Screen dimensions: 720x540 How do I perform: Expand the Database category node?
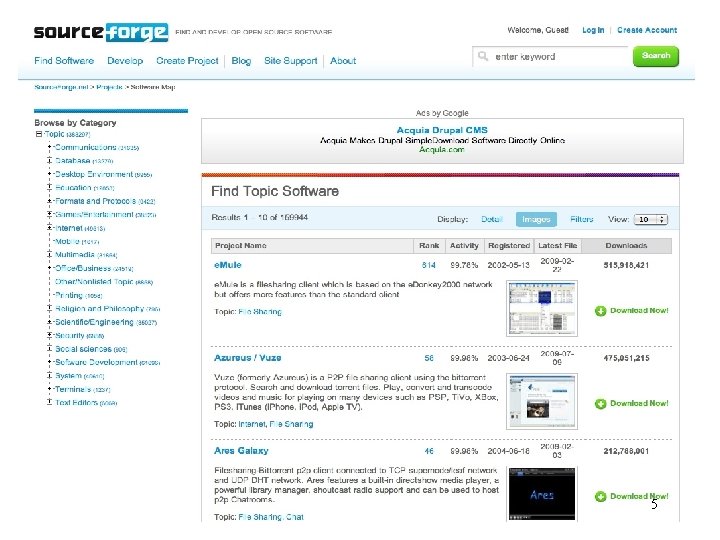49,161
